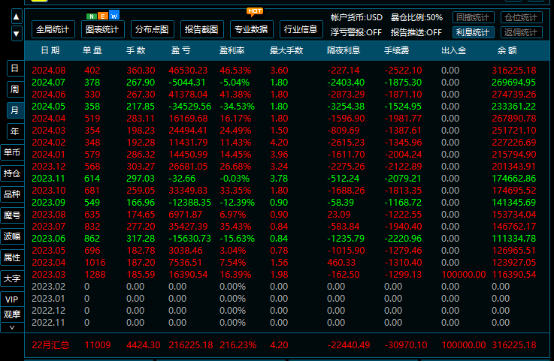Toggle 浮亏警报 OFF alert setting

tap(356, 32)
